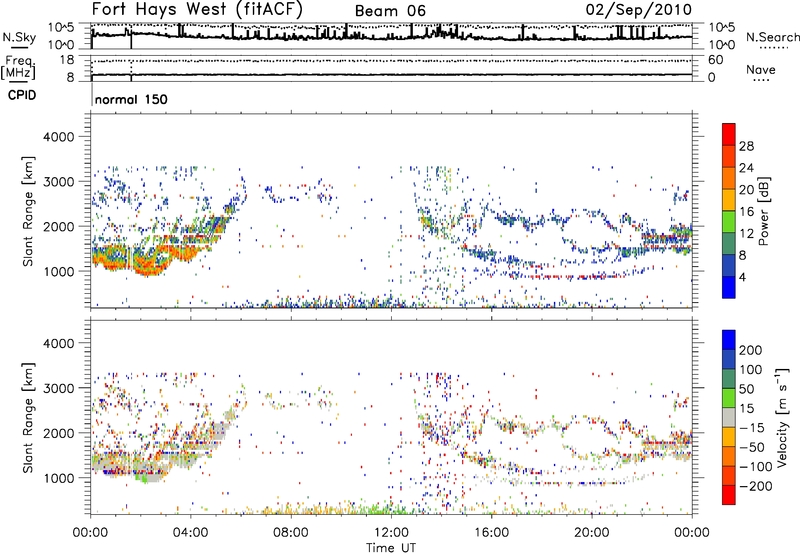Screen dimensions: 800x554
Task: Select the "Freq. [MHz]" axis label
Action: click(x=18, y=68)
